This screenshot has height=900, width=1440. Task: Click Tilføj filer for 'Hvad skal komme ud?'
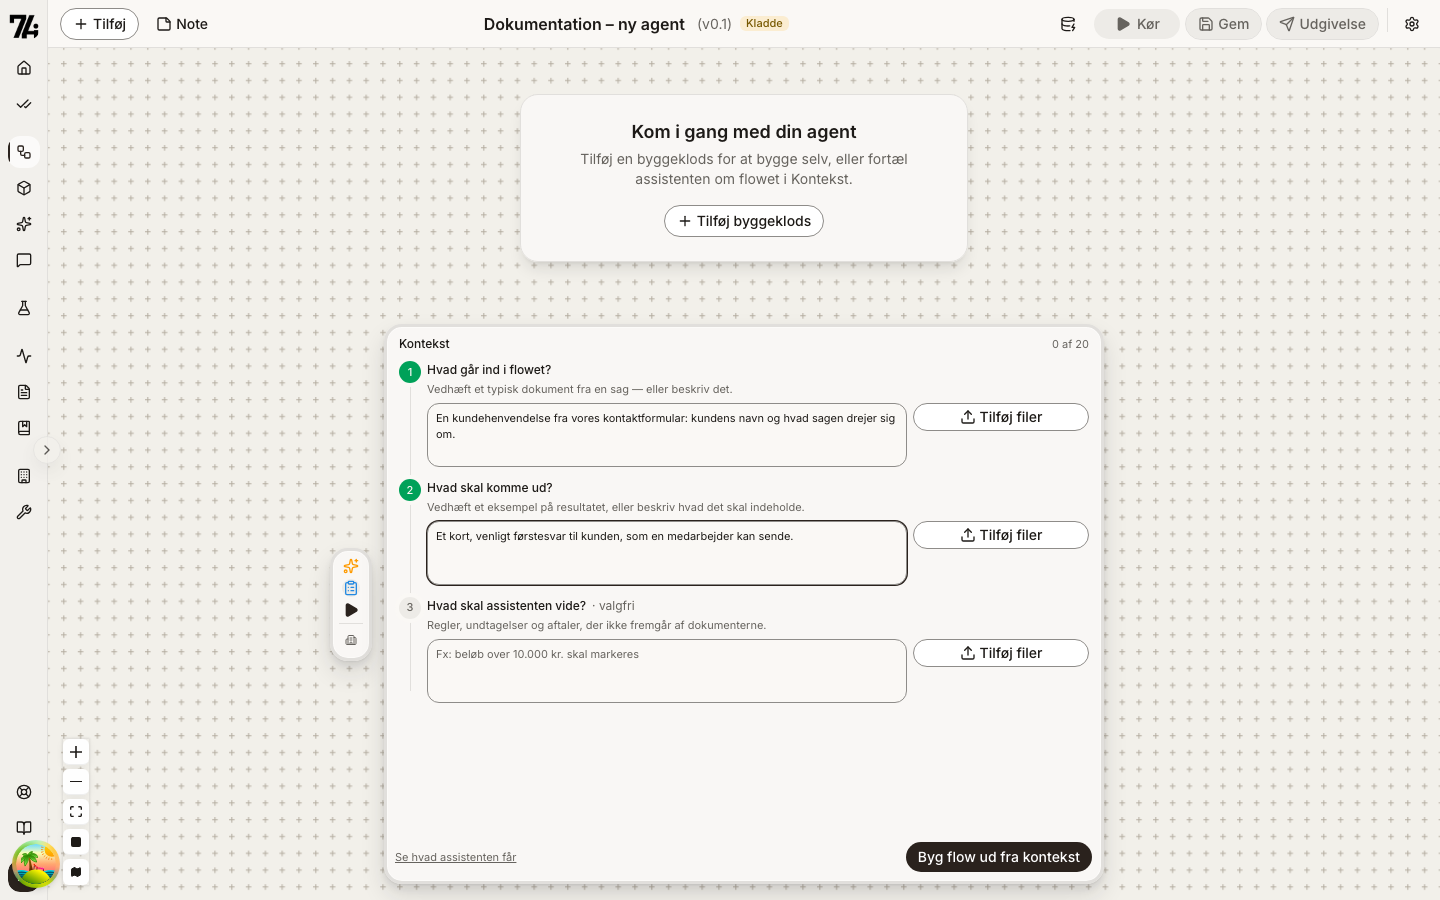coord(1001,535)
